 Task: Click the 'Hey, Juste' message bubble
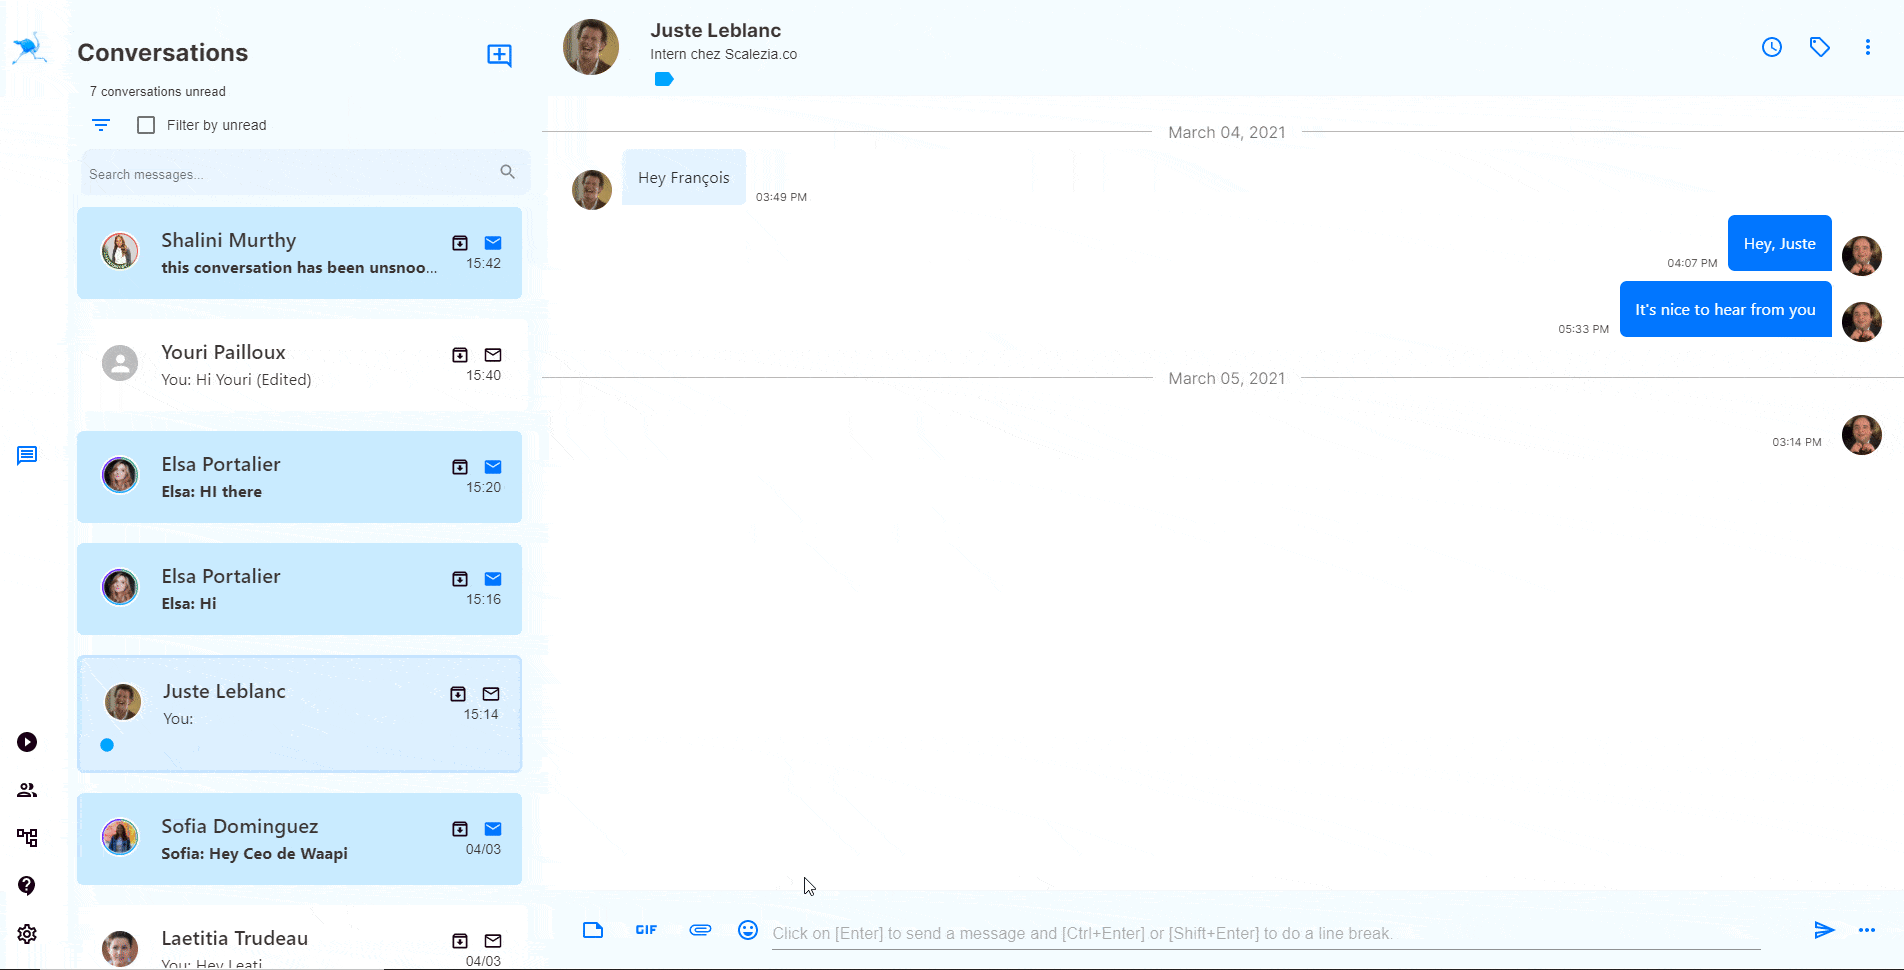tap(1780, 243)
